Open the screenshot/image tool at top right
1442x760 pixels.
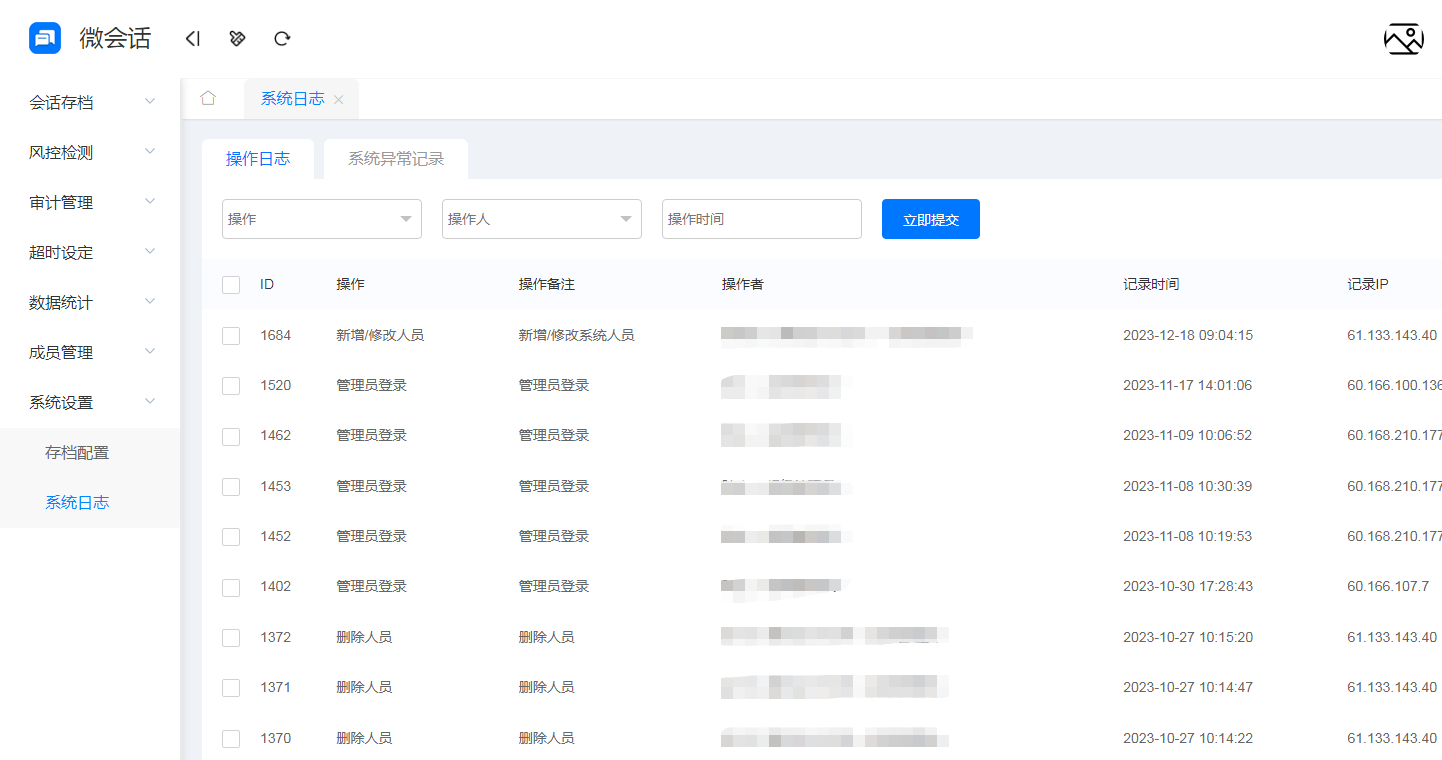pos(1404,38)
